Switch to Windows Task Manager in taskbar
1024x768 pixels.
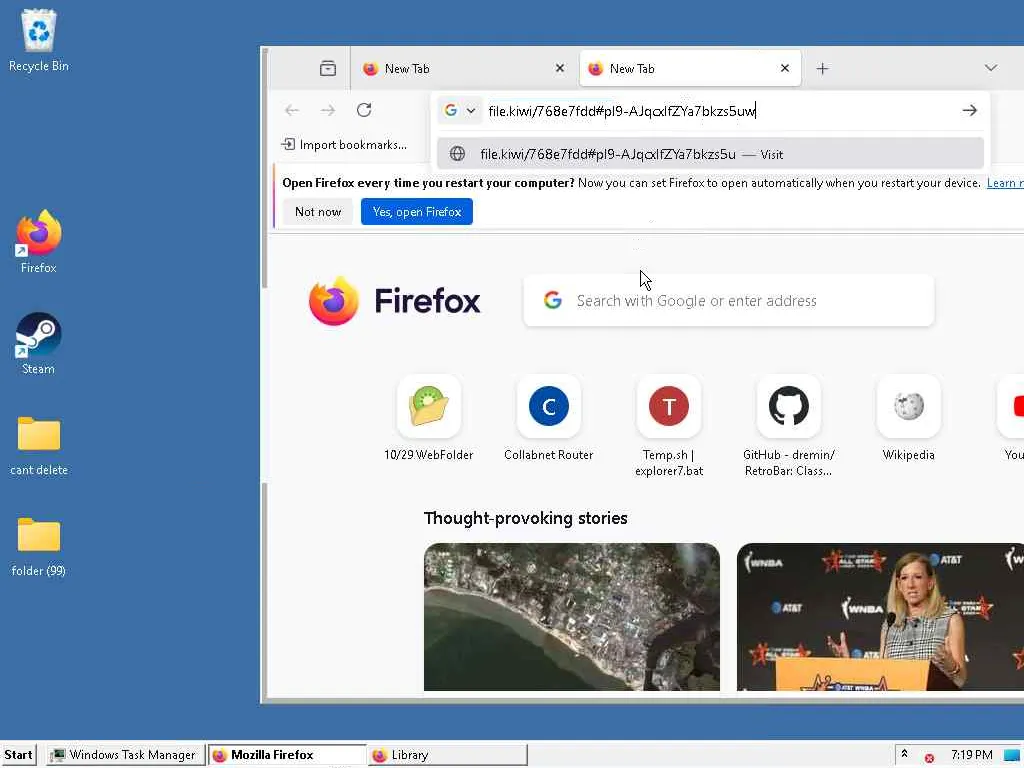point(126,755)
